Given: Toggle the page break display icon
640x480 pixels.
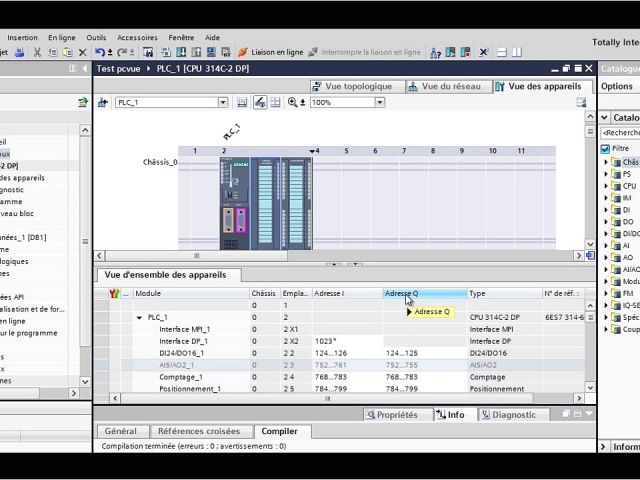Looking at the screenshot, I should [x=276, y=102].
